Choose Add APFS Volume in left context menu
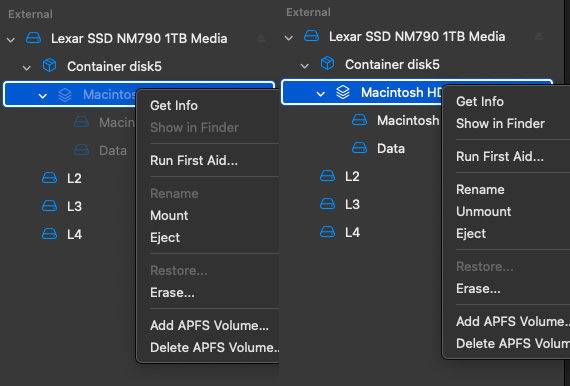570x386 pixels. 209,325
